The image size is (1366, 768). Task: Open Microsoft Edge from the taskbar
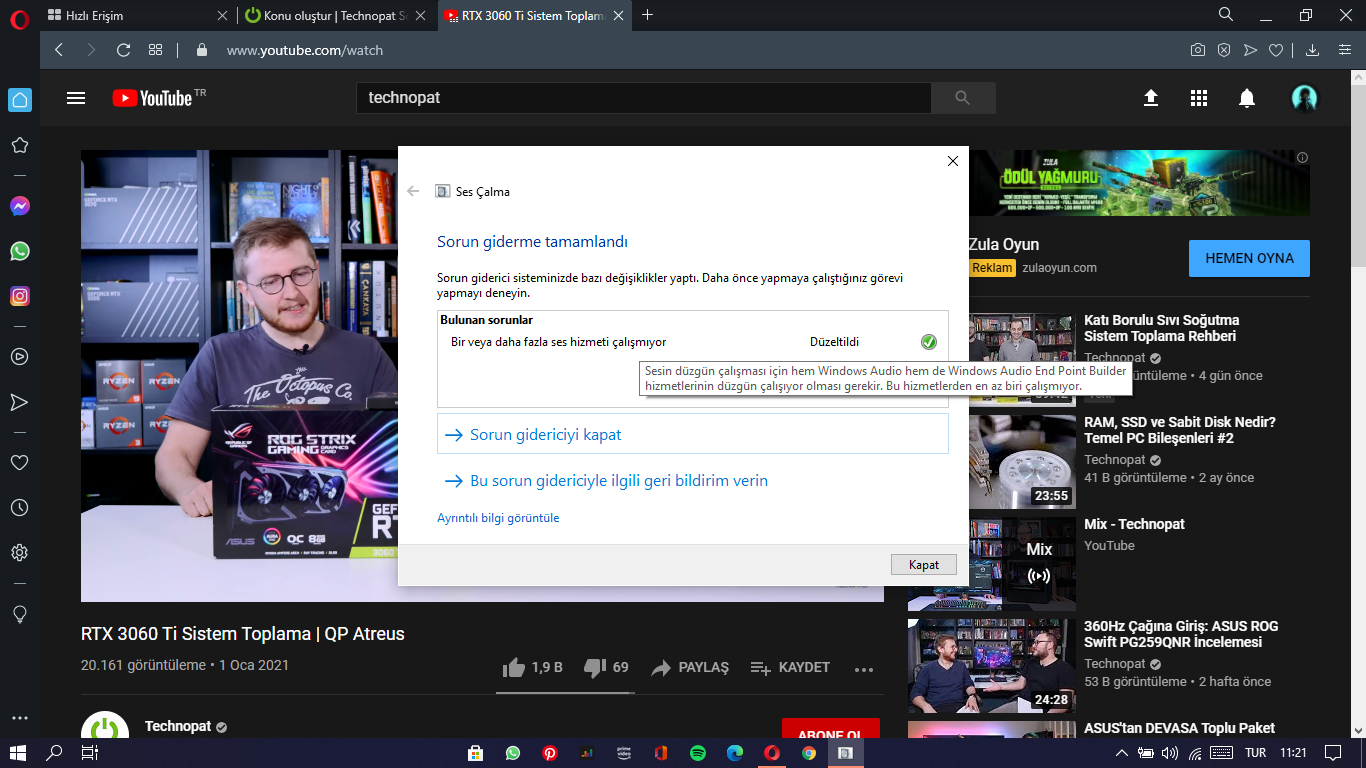click(x=735, y=753)
